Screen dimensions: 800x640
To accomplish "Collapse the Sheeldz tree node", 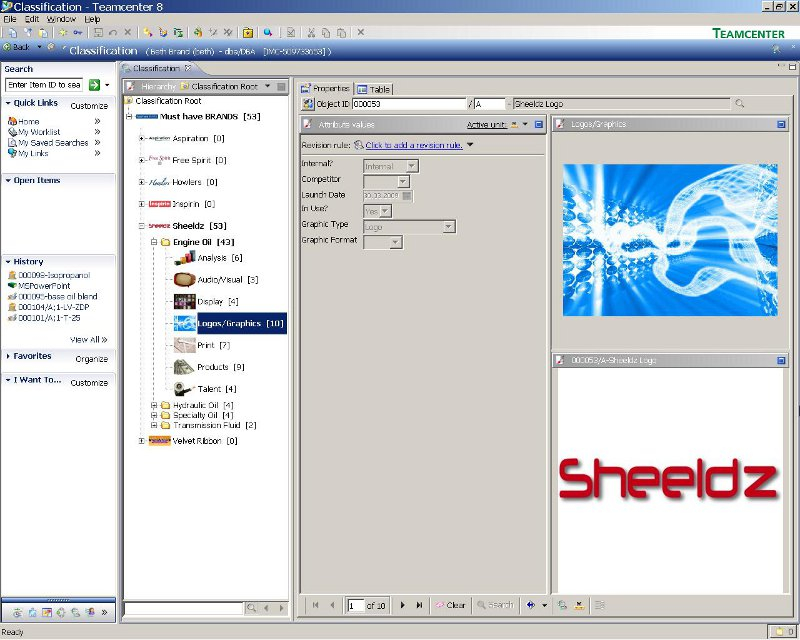I will pos(142,226).
